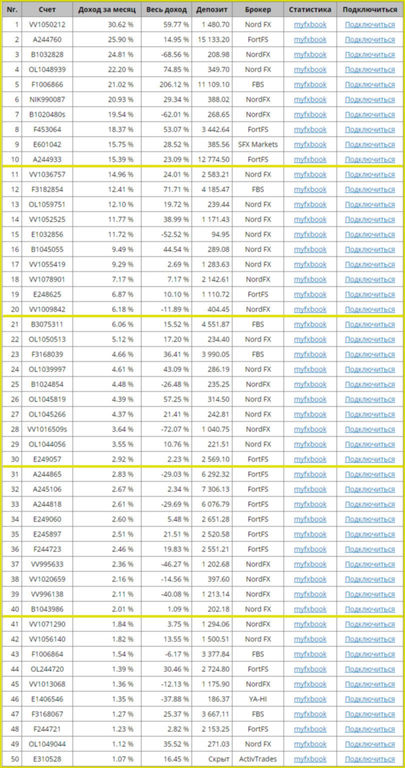View myfxbook stats for account VV1009842
Screen dimensions: 405x768
click(x=310, y=309)
